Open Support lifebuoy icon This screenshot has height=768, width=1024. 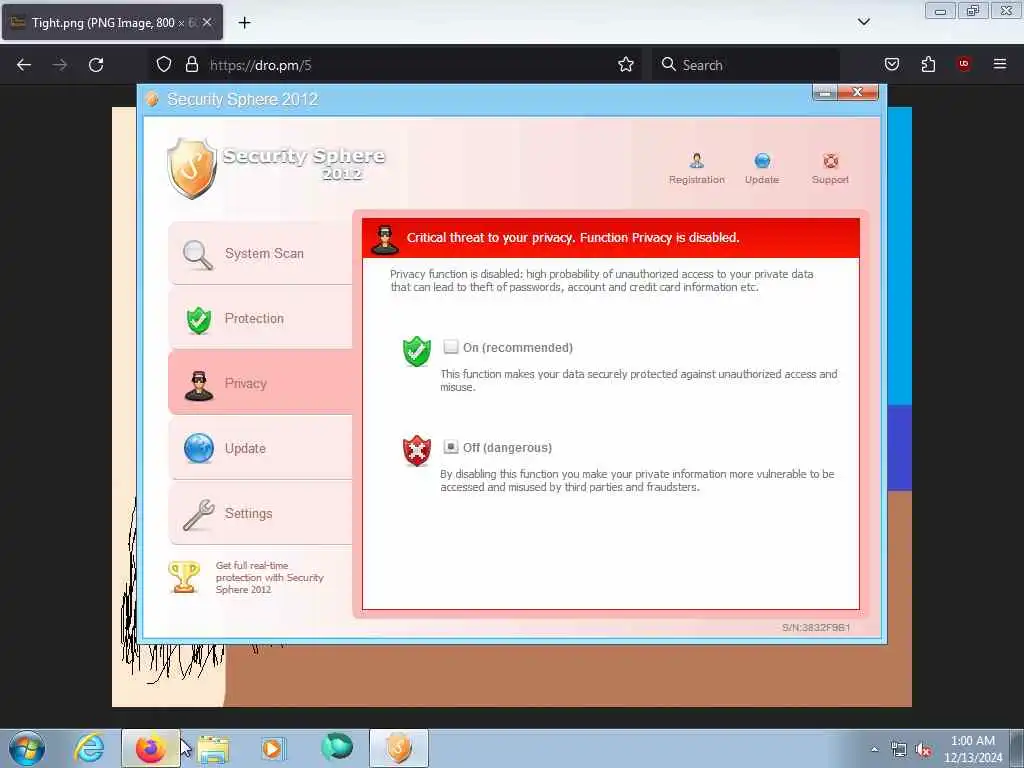[830, 161]
